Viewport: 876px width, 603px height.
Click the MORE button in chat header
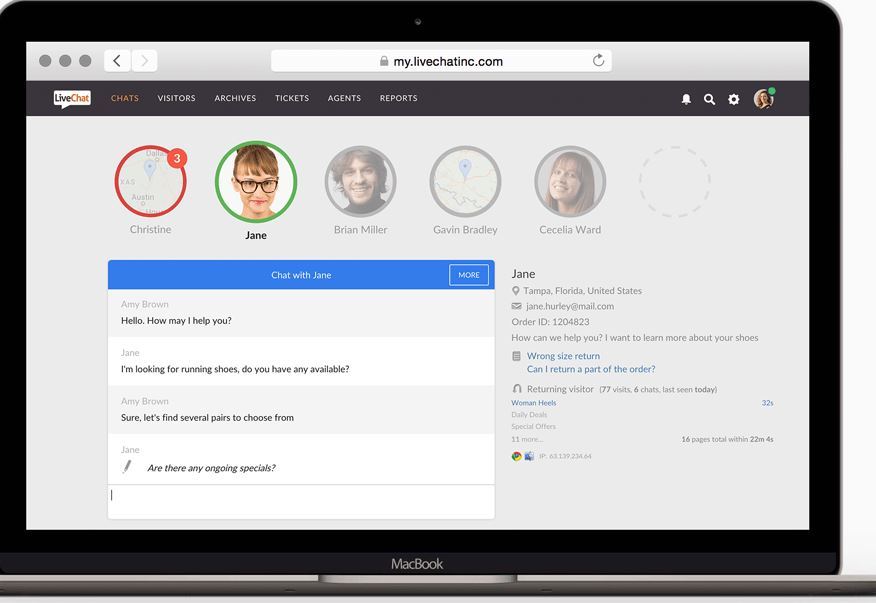[x=469, y=275]
